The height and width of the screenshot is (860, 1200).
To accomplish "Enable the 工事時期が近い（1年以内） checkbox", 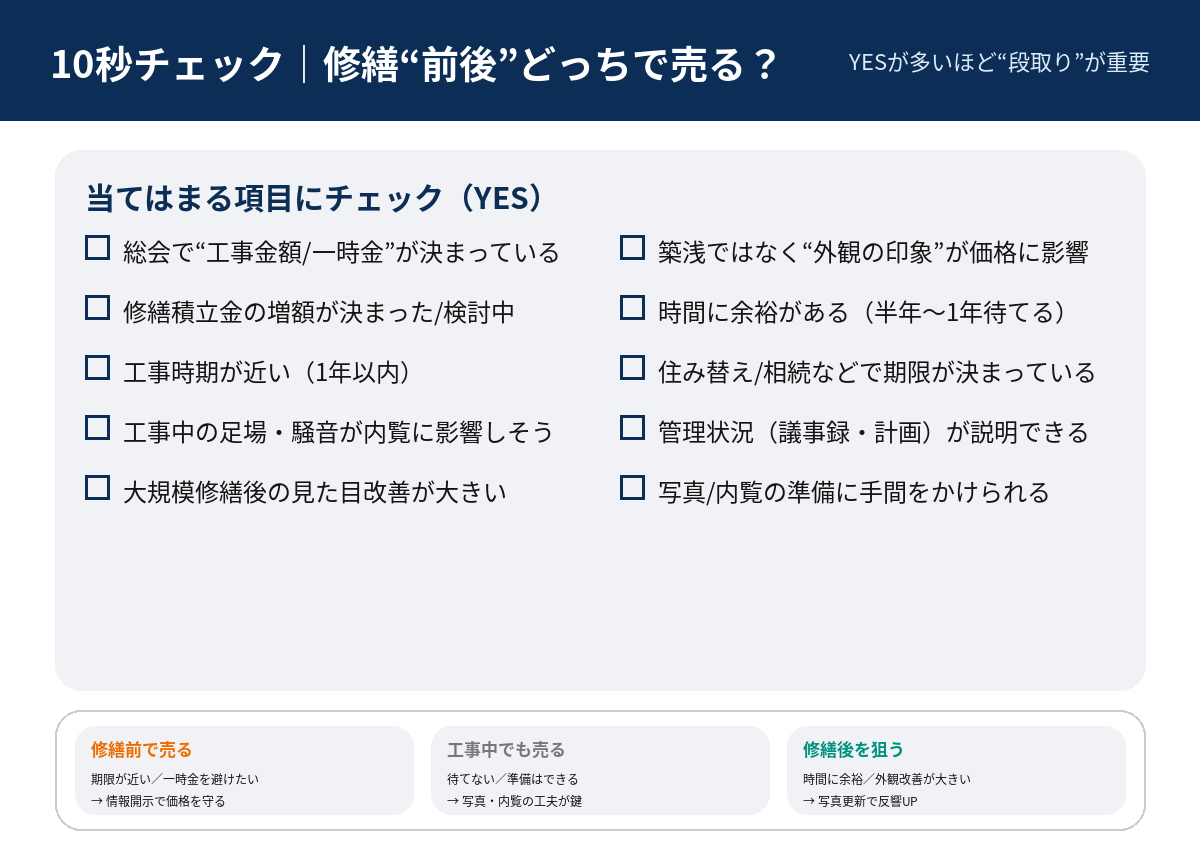I will coord(97,368).
